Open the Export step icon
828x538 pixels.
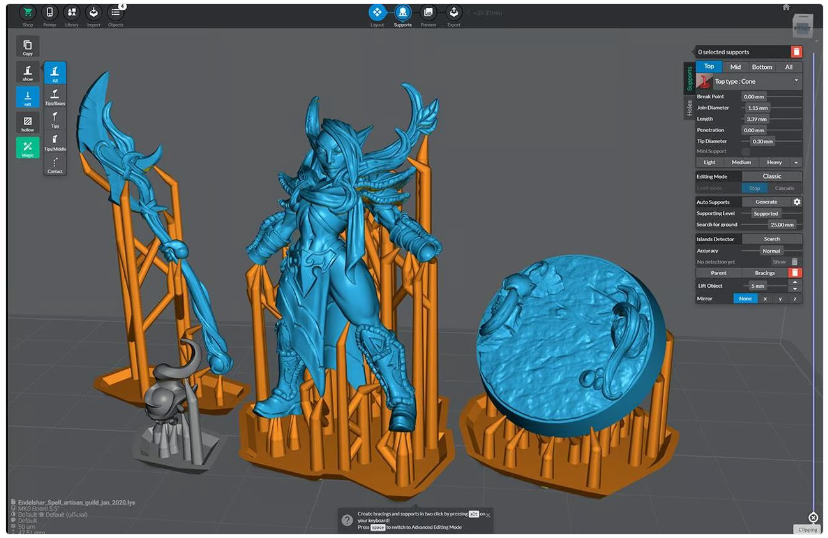[454, 13]
